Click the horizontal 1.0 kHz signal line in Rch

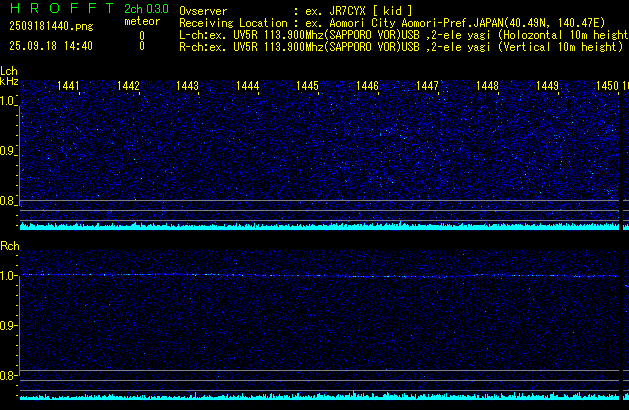point(320,275)
